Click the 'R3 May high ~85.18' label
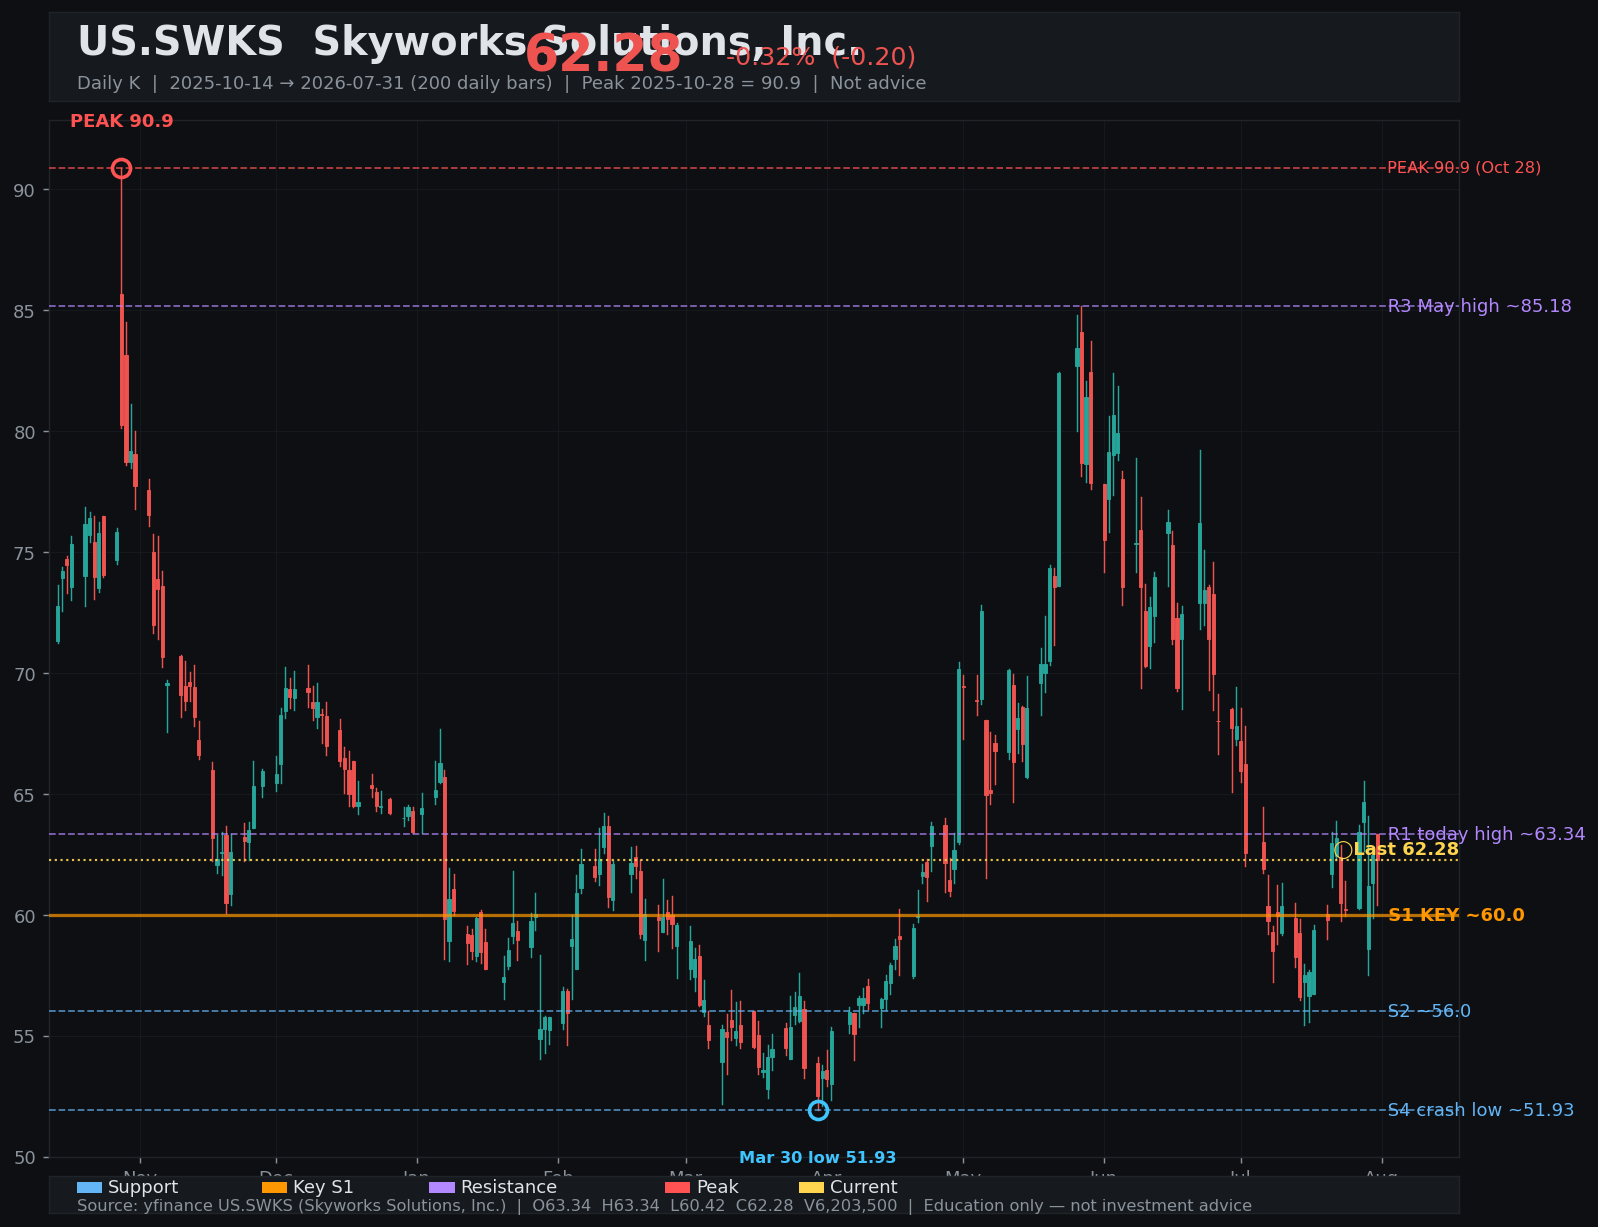The width and height of the screenshot is (1598, 1227). (x=1480, y=306)
